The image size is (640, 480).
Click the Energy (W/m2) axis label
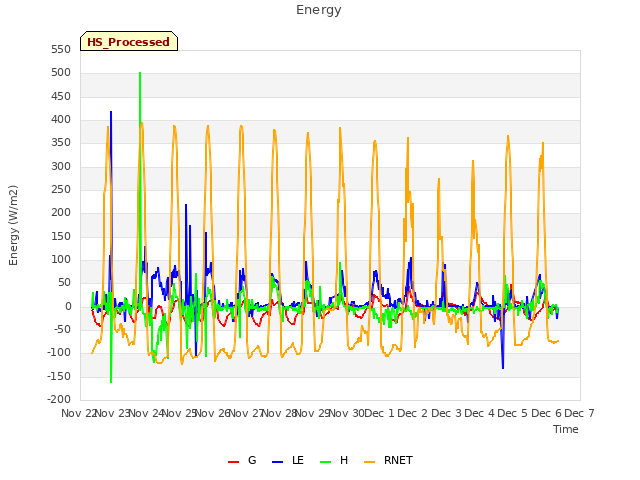point(13,225)
